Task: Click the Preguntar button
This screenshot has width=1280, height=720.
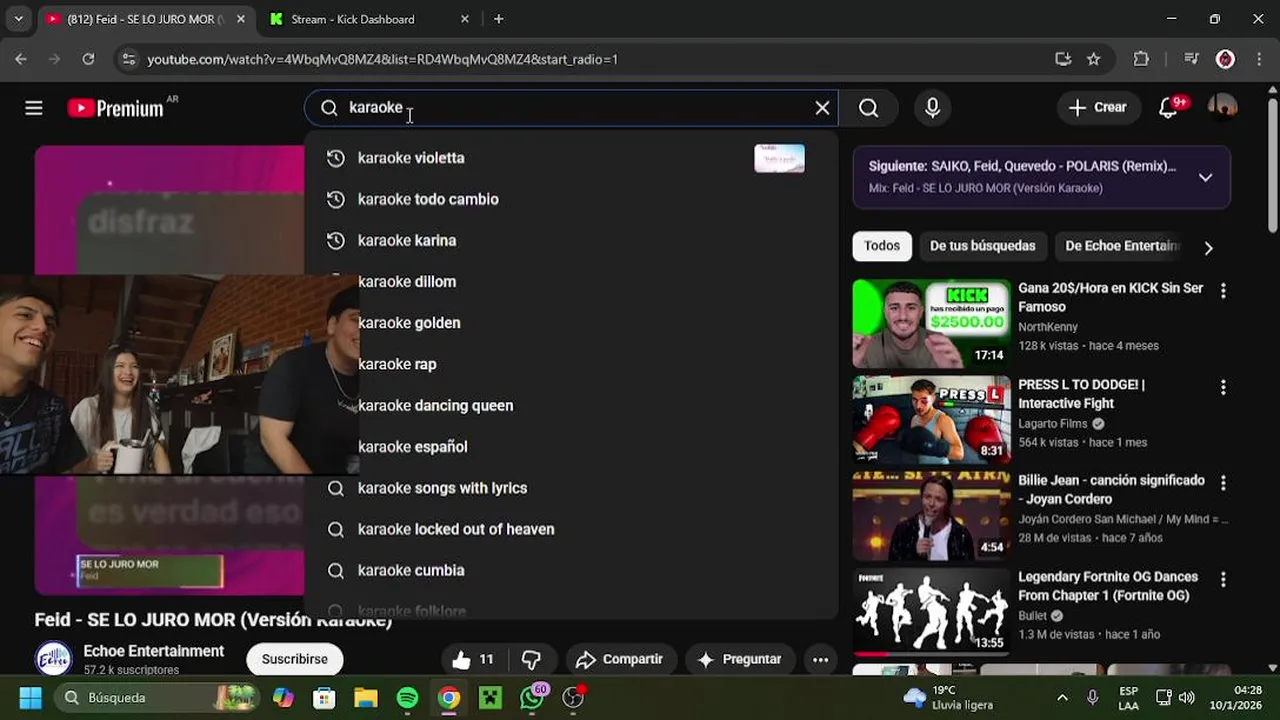Action: [x=739, y=659]
